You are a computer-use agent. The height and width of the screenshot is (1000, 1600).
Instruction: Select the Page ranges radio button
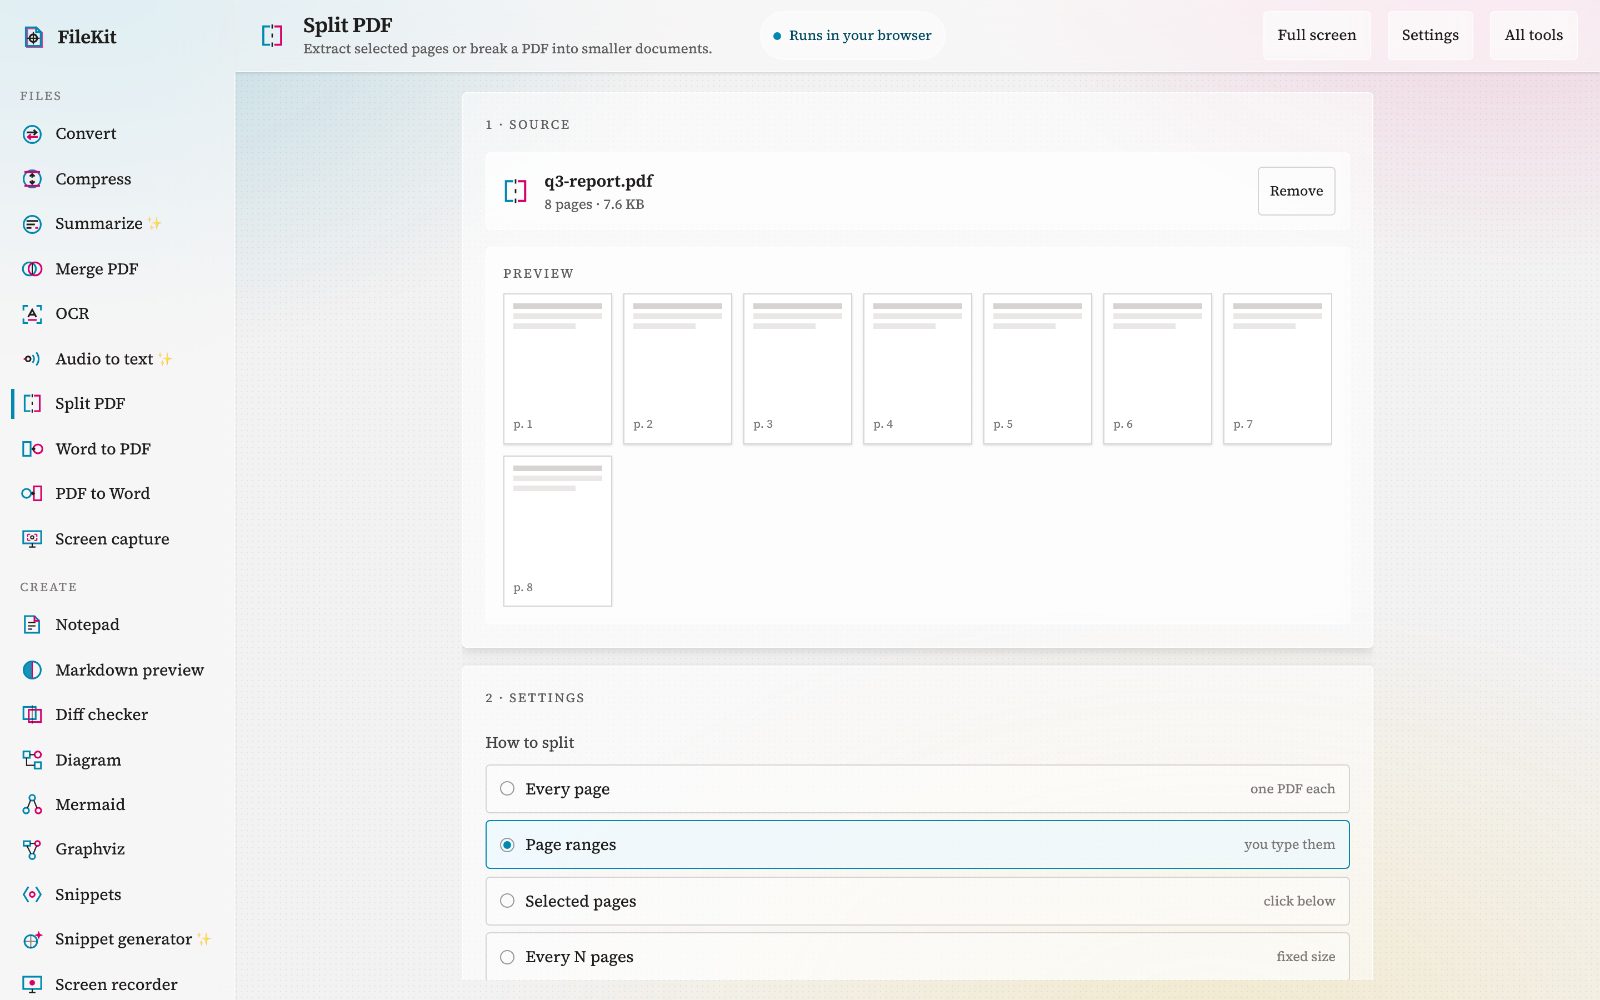[507, 845]
